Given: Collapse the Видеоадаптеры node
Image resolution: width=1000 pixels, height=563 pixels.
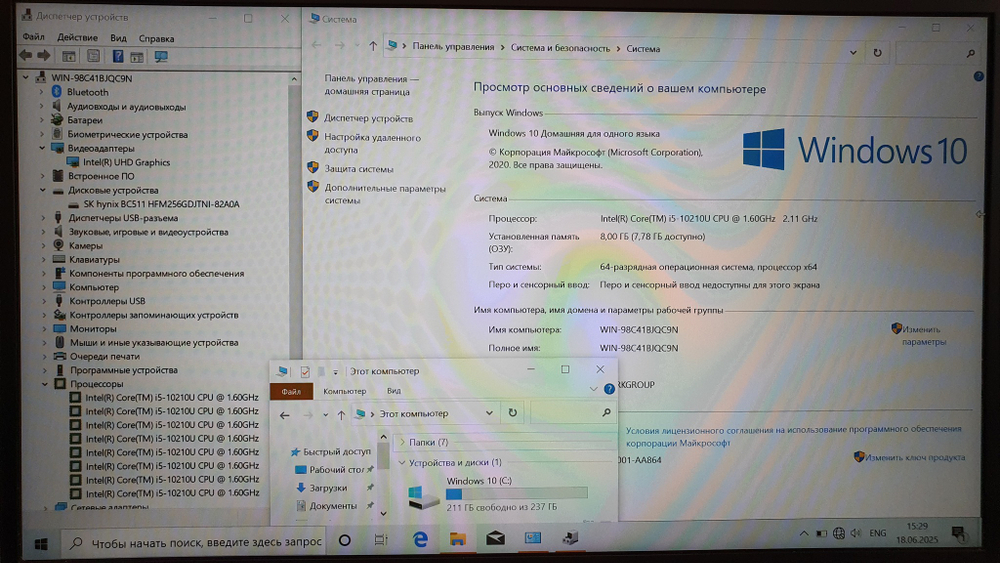Looking at the screenshot, I should pyautogui.click(x=43, y=148).
